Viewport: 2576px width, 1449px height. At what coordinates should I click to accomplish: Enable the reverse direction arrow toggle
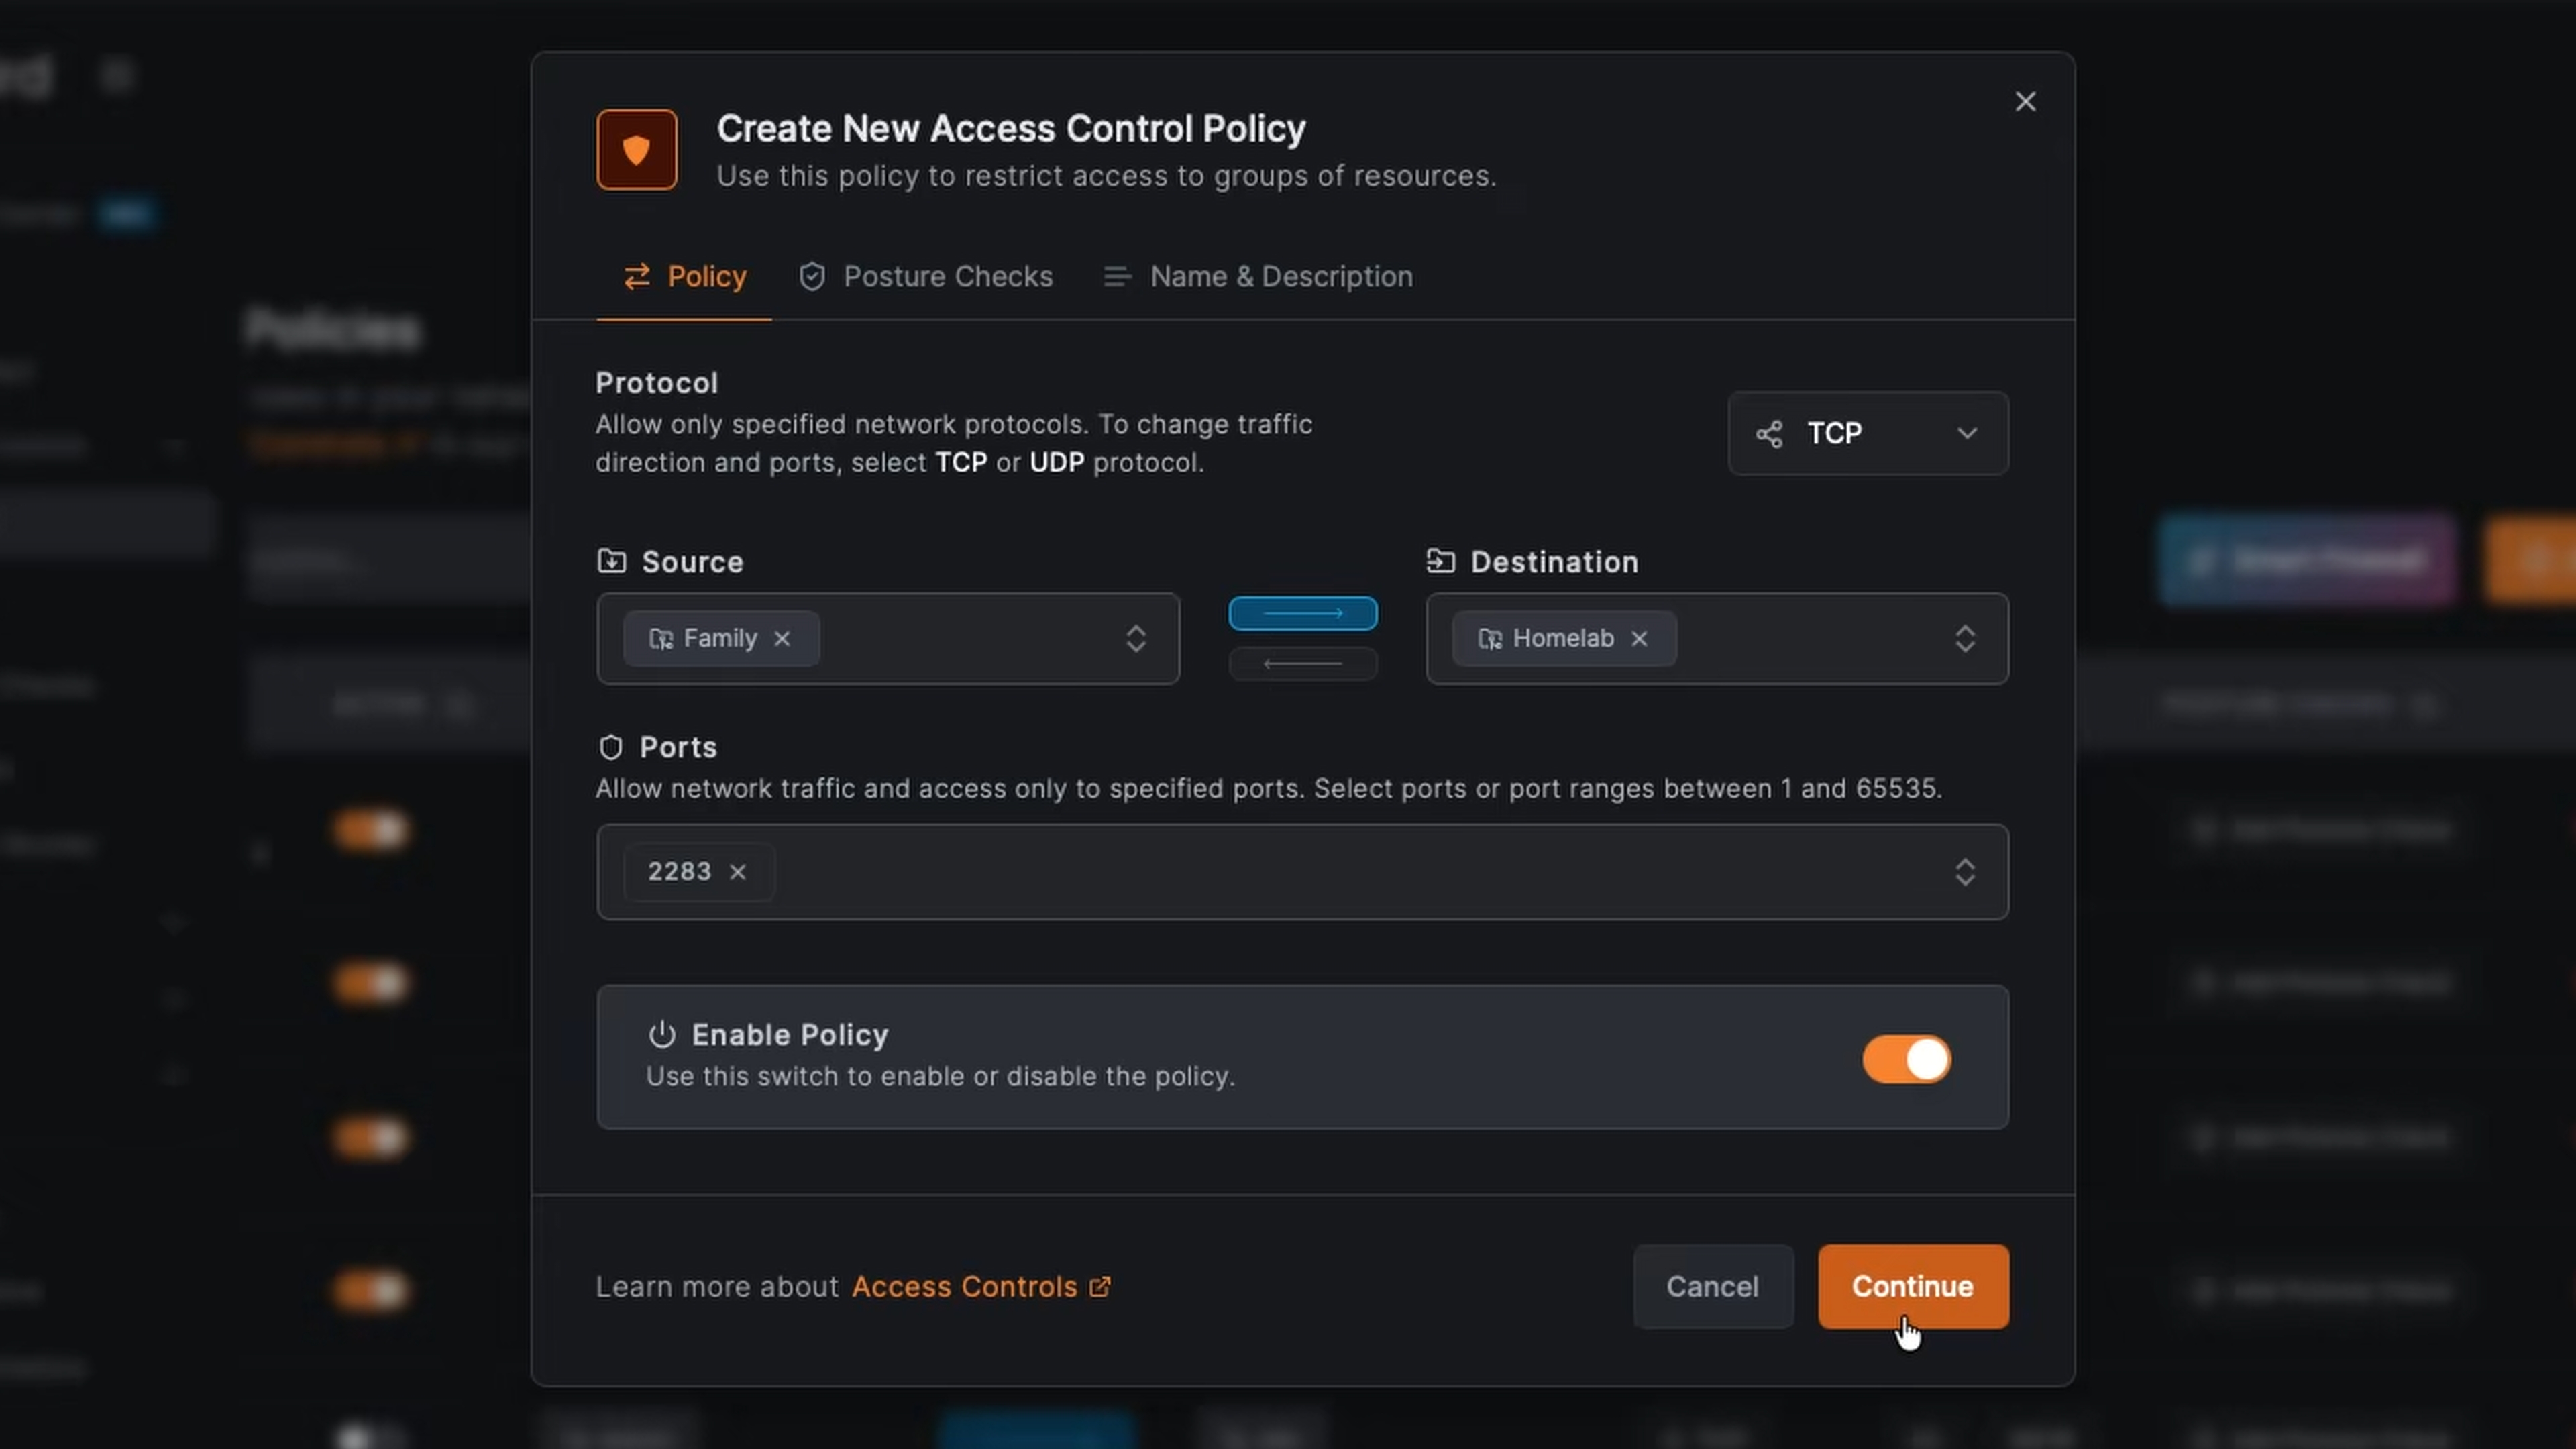pos(1302,664)
